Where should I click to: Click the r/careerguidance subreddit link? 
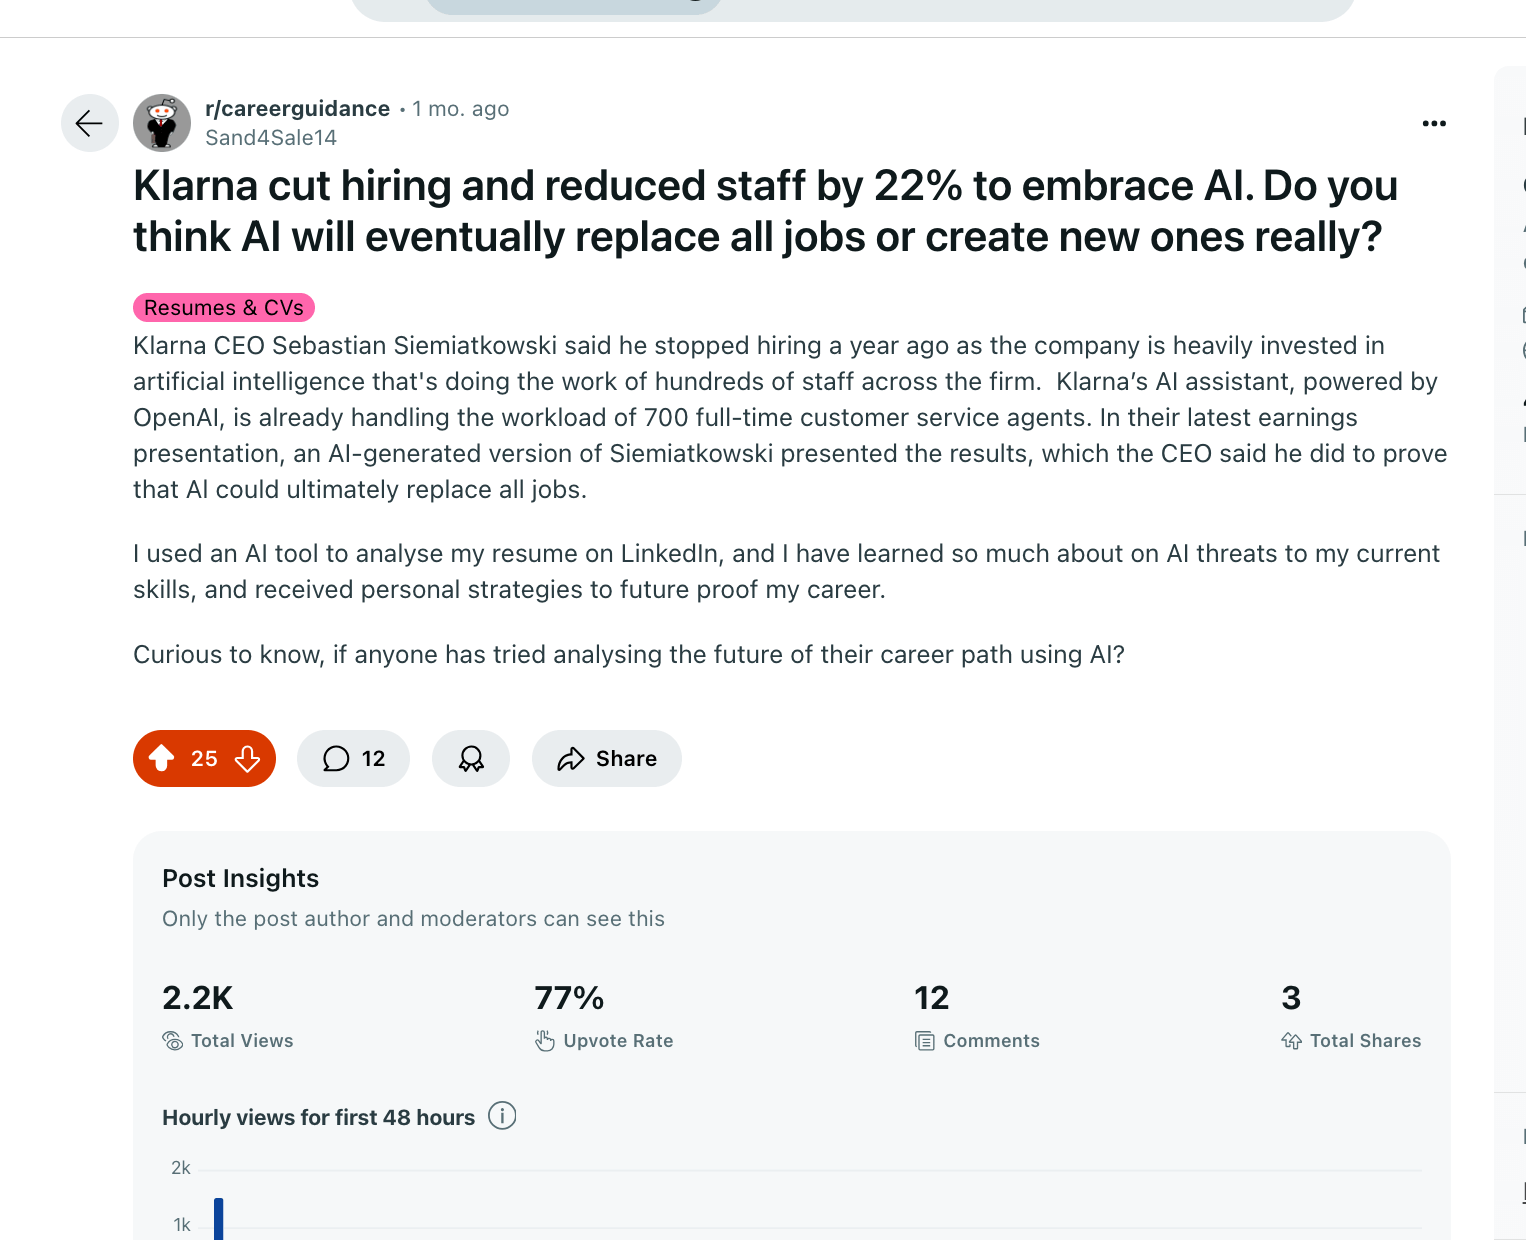click(x=297, y=109)
